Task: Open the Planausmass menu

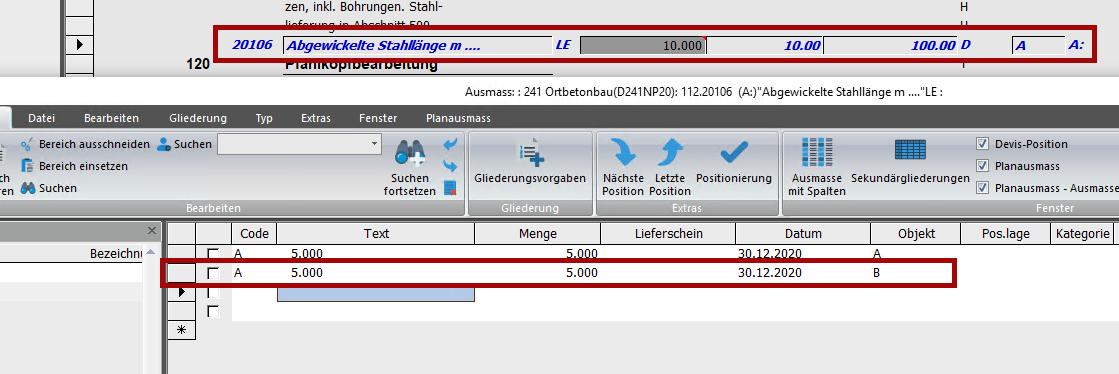Action: tap(458, 118)
